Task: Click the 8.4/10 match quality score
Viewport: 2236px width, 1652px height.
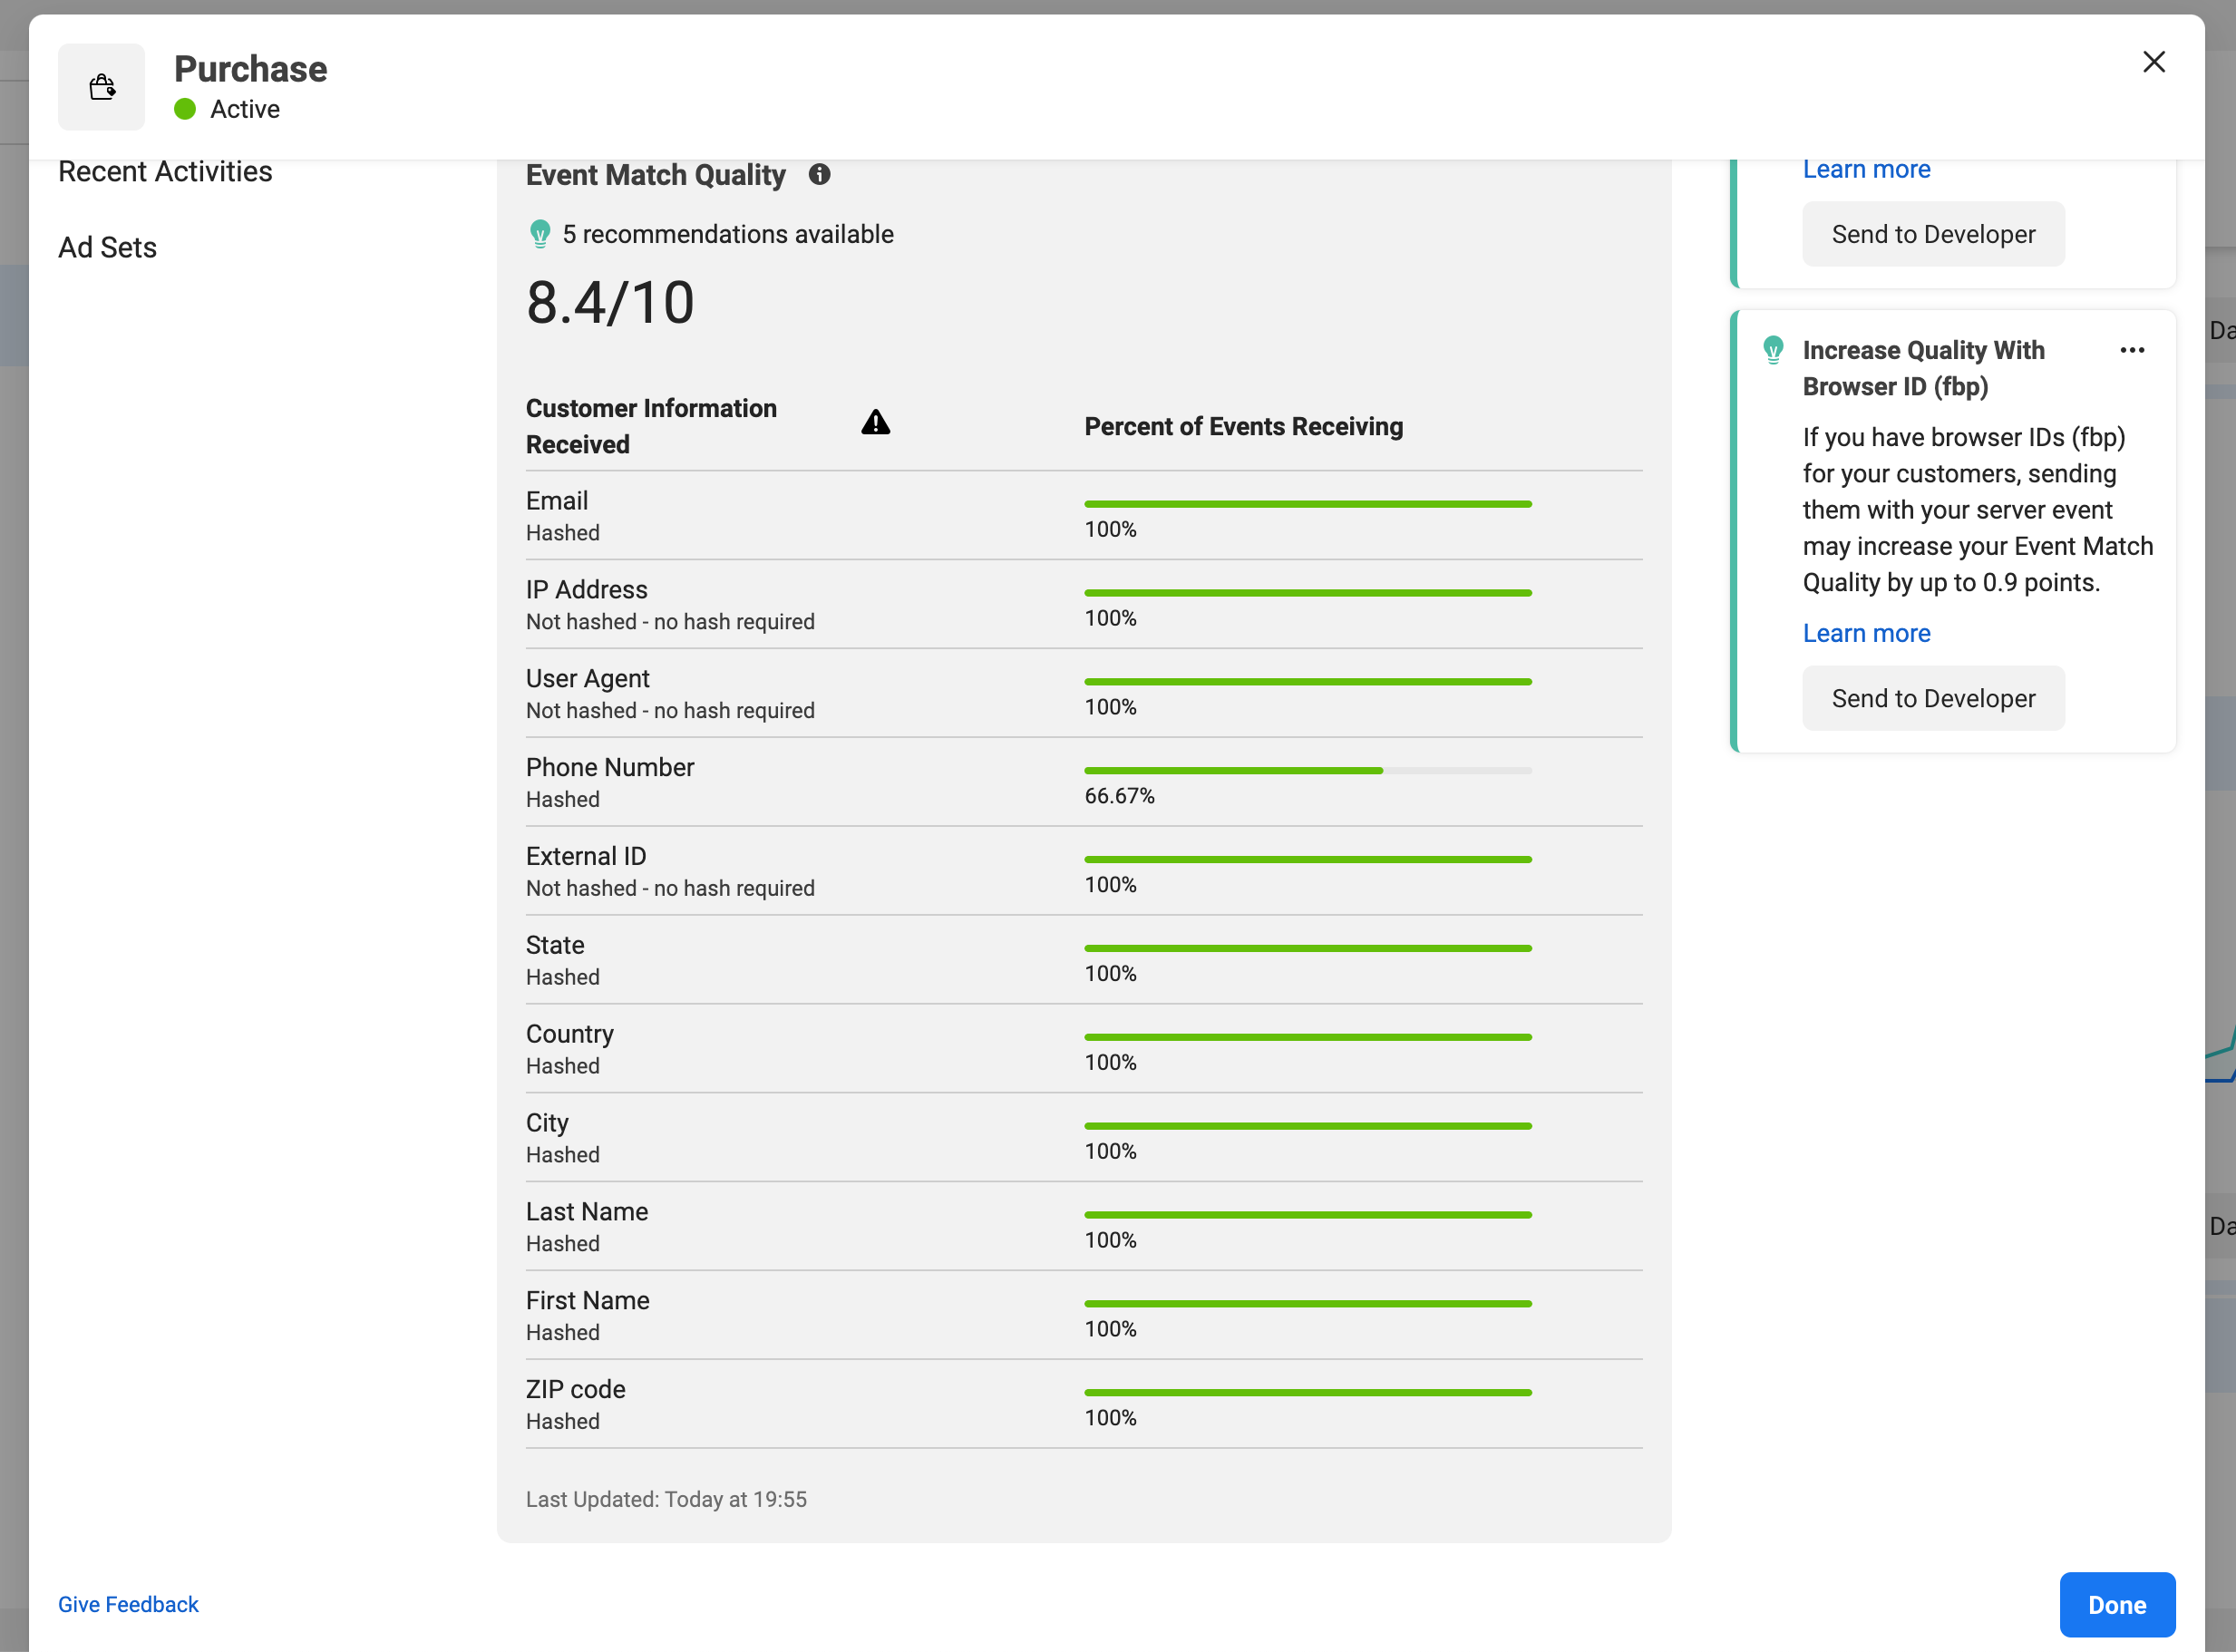Action: click(610, 302)
